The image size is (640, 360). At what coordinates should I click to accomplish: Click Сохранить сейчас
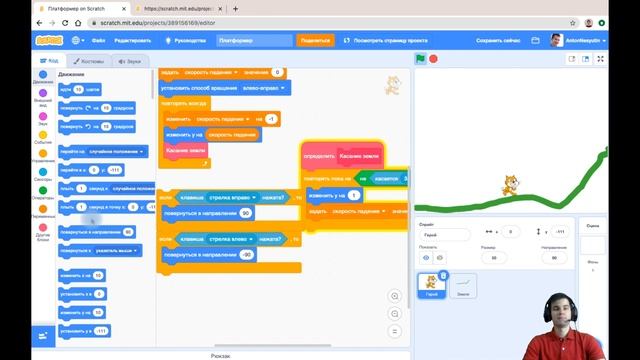coord(498,40)
